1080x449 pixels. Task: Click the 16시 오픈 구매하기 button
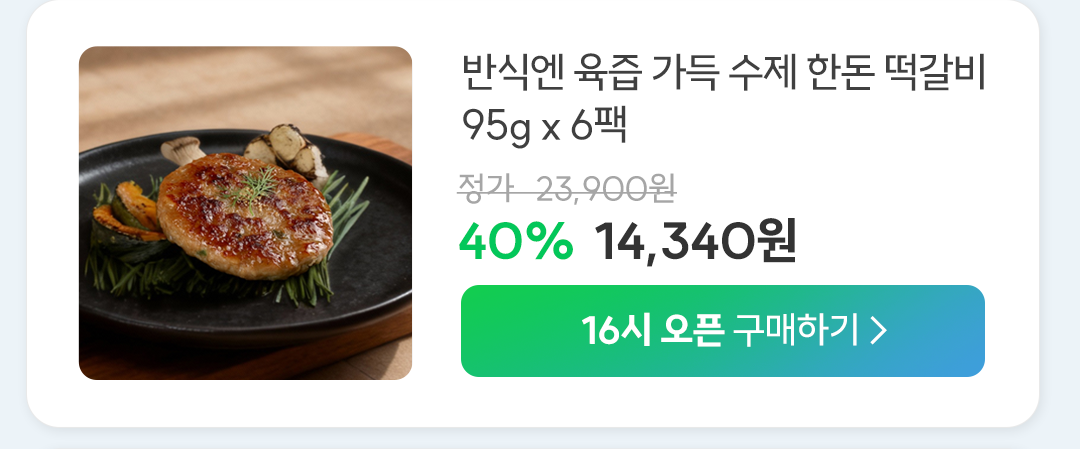(723, 331)
